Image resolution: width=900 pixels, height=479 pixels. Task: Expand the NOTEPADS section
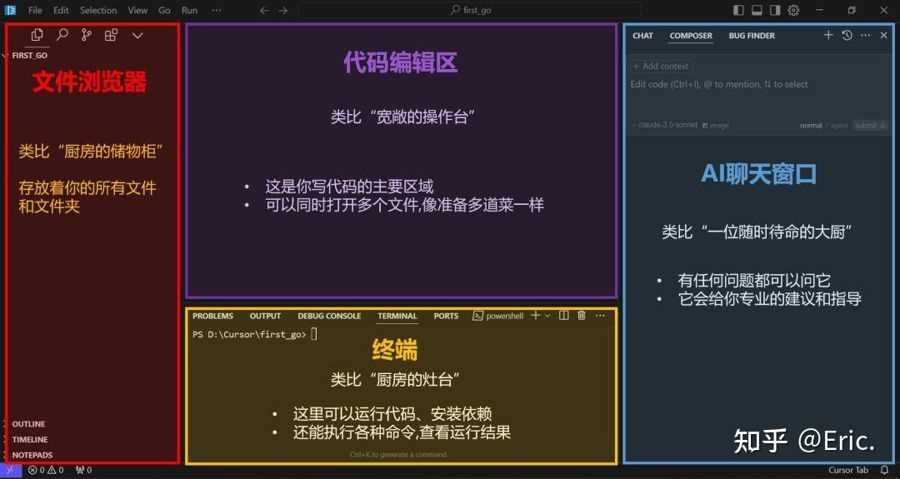tap(32, 455)
